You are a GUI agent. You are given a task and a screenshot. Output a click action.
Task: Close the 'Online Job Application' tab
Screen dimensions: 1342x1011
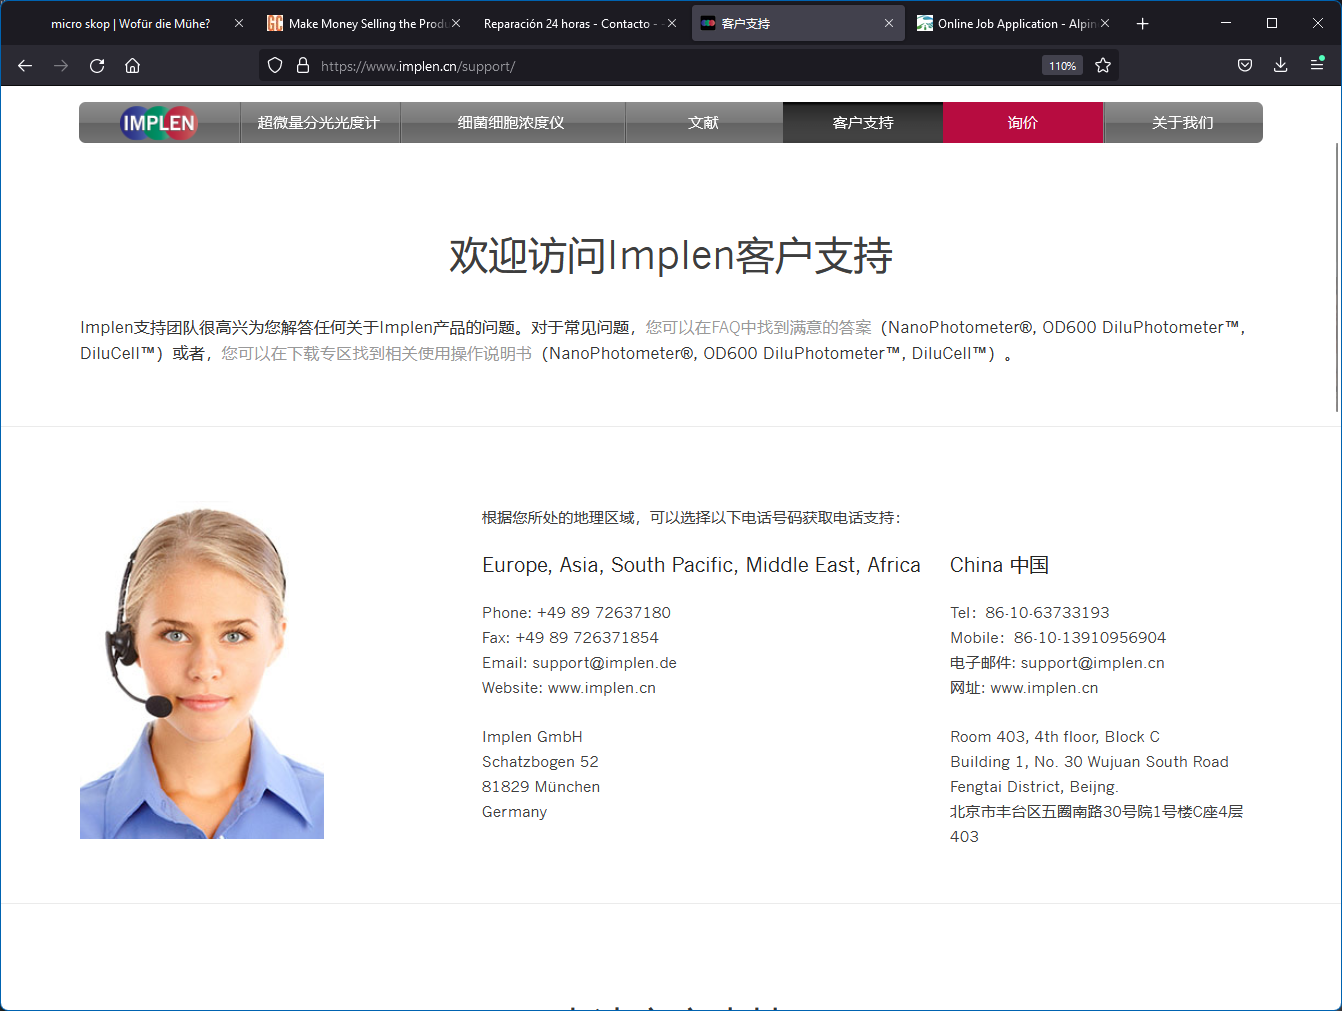[1105, 24]
